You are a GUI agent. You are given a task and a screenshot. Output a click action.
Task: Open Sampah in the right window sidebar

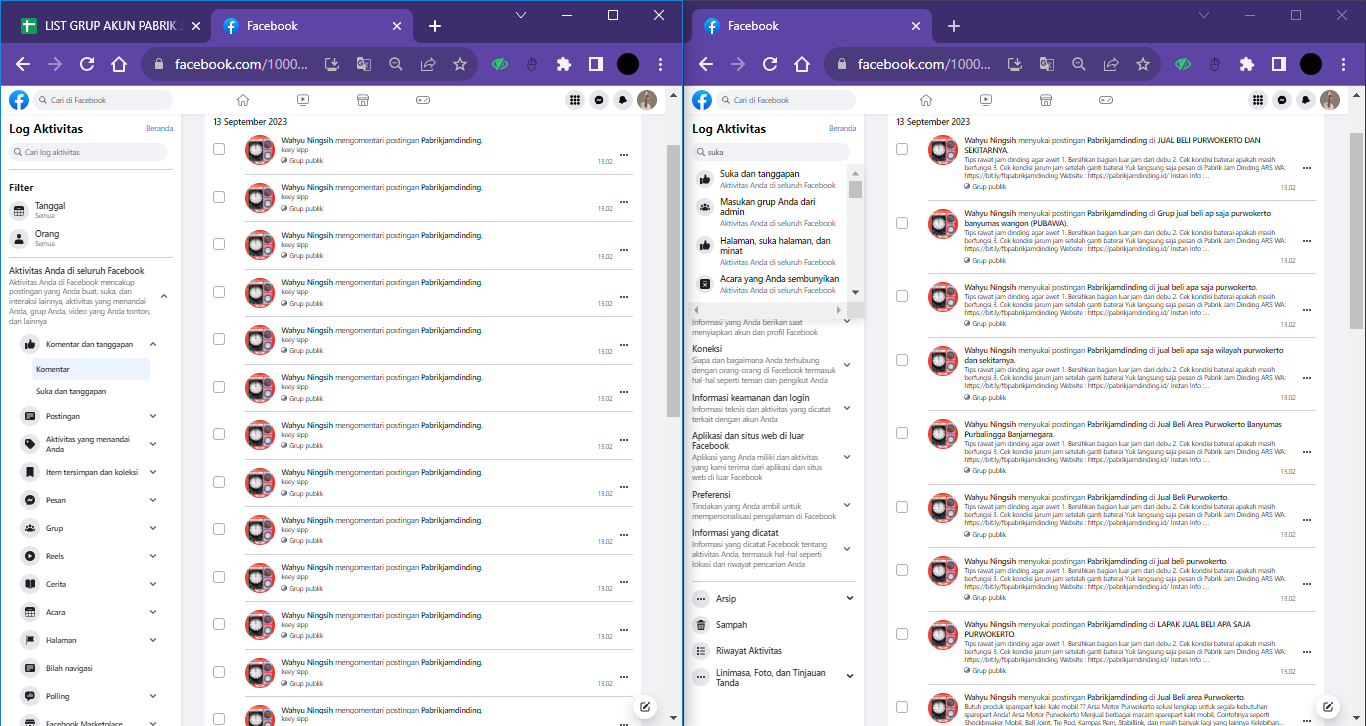coord(773,624)
